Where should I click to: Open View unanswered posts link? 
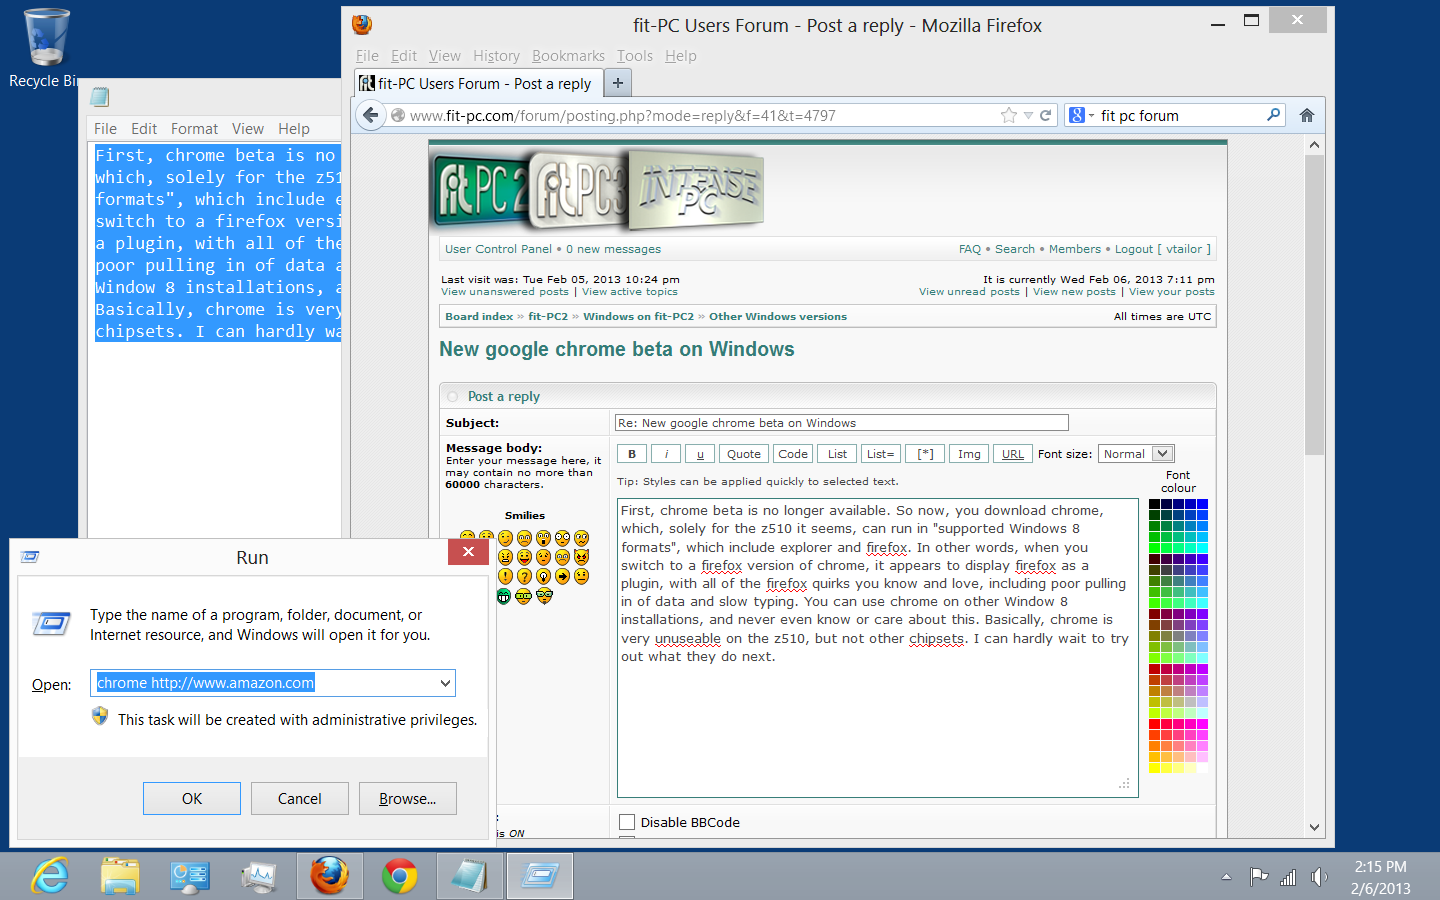click(x=505, y=292)
